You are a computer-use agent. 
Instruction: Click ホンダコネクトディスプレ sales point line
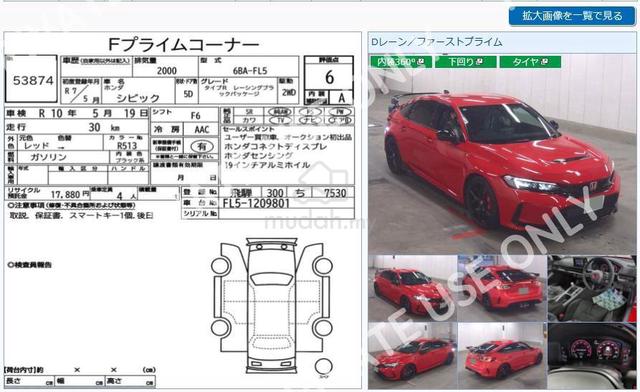[276, 147]
